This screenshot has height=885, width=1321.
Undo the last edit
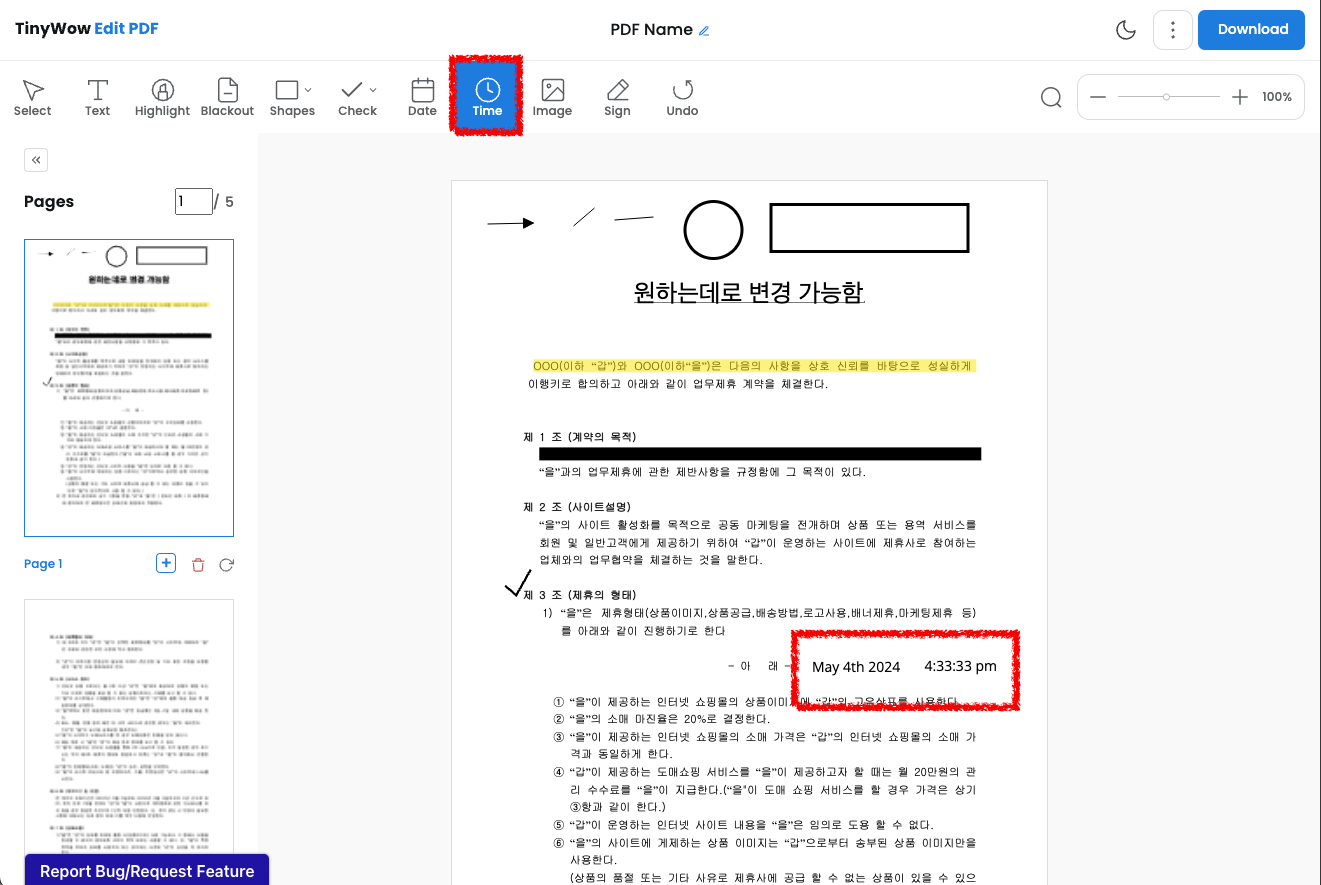pos(682,96)
